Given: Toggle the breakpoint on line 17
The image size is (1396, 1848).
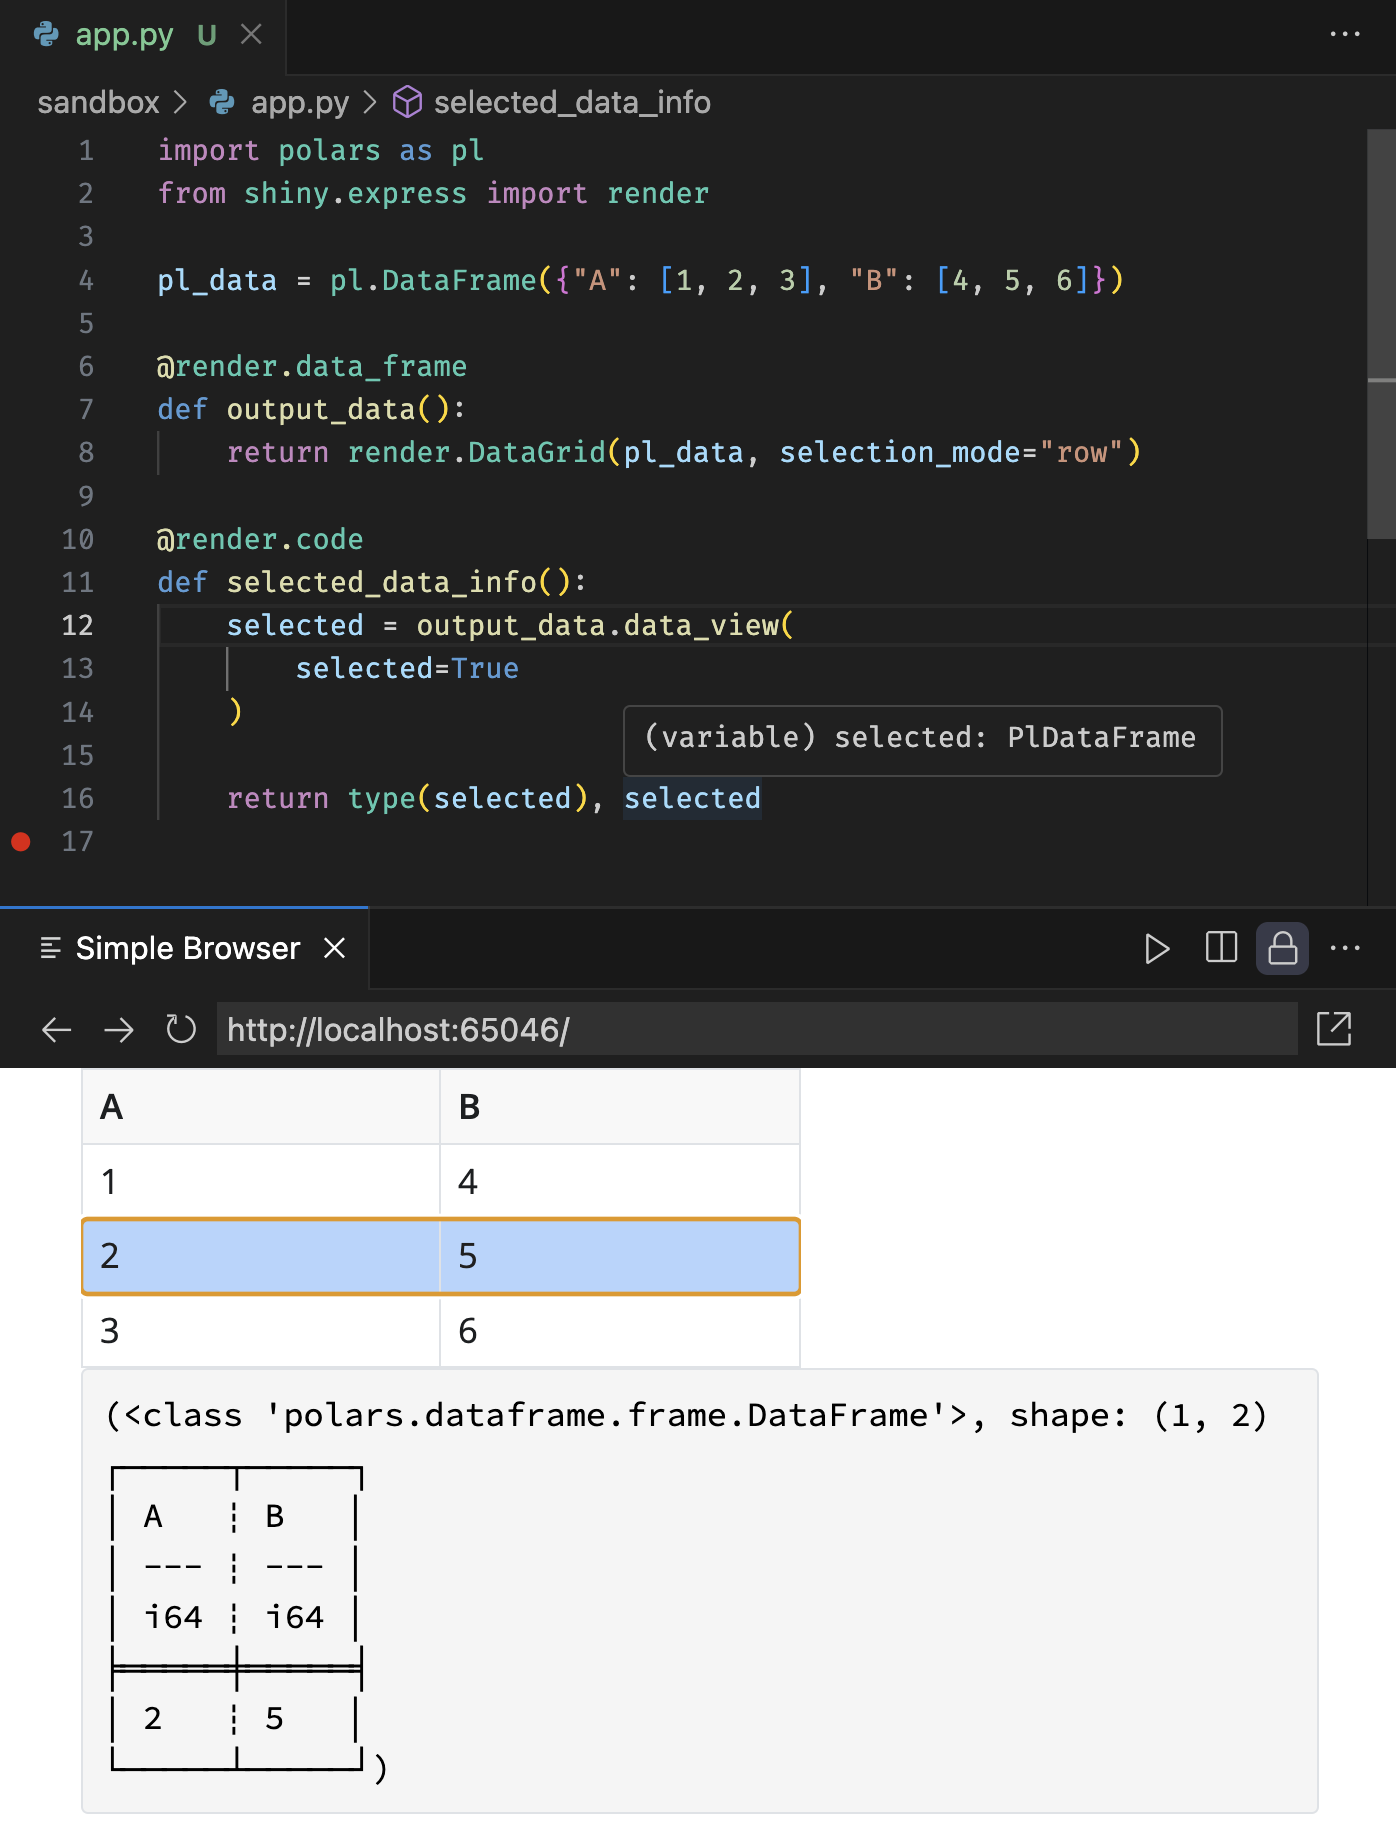Looking at the screenshot, I should [20, 841].
